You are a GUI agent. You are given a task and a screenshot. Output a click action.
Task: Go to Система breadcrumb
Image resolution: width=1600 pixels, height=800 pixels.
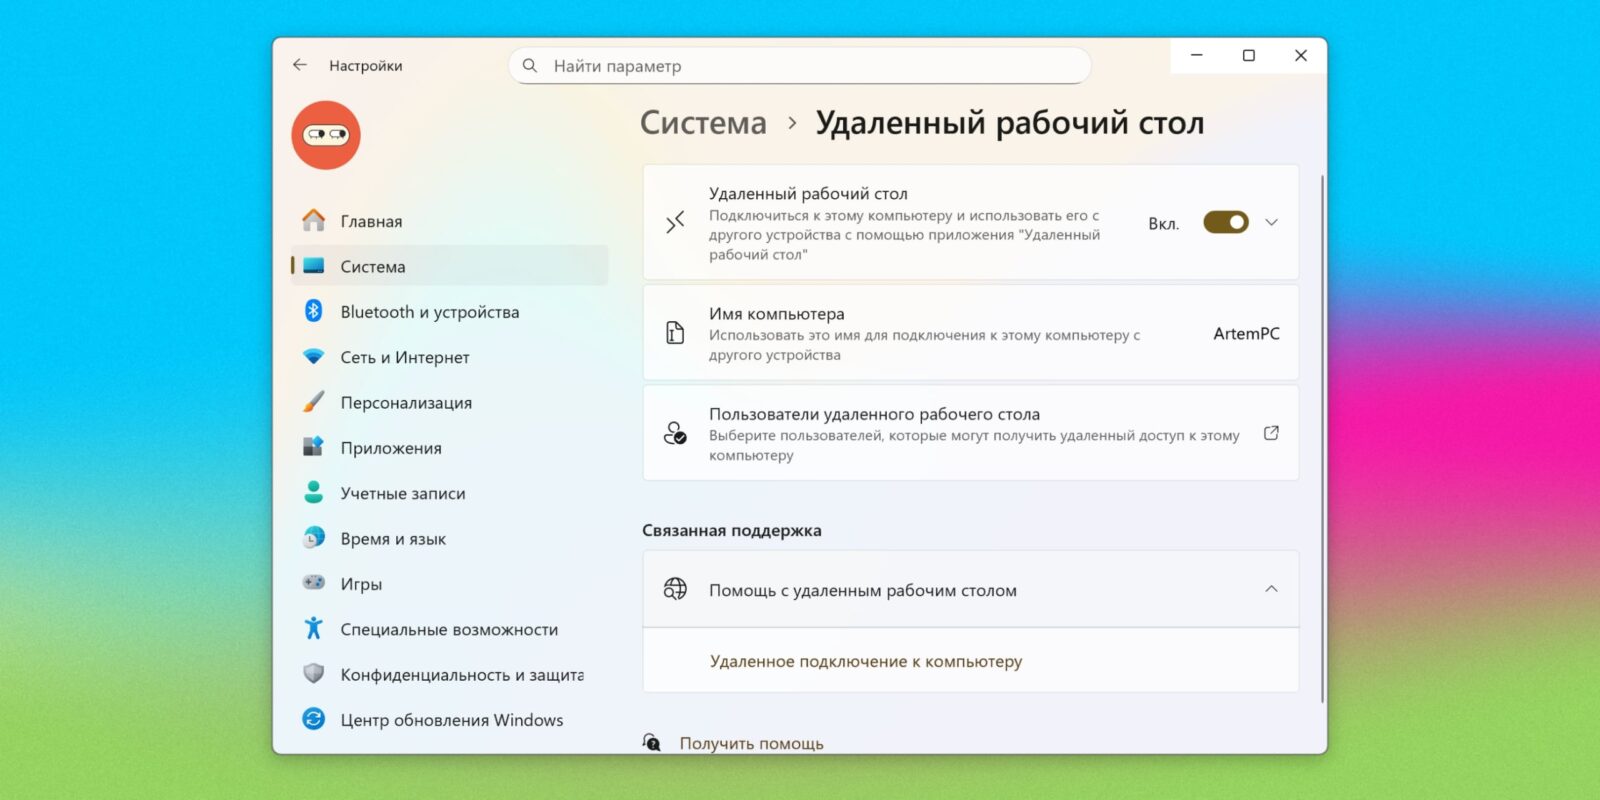703,122
